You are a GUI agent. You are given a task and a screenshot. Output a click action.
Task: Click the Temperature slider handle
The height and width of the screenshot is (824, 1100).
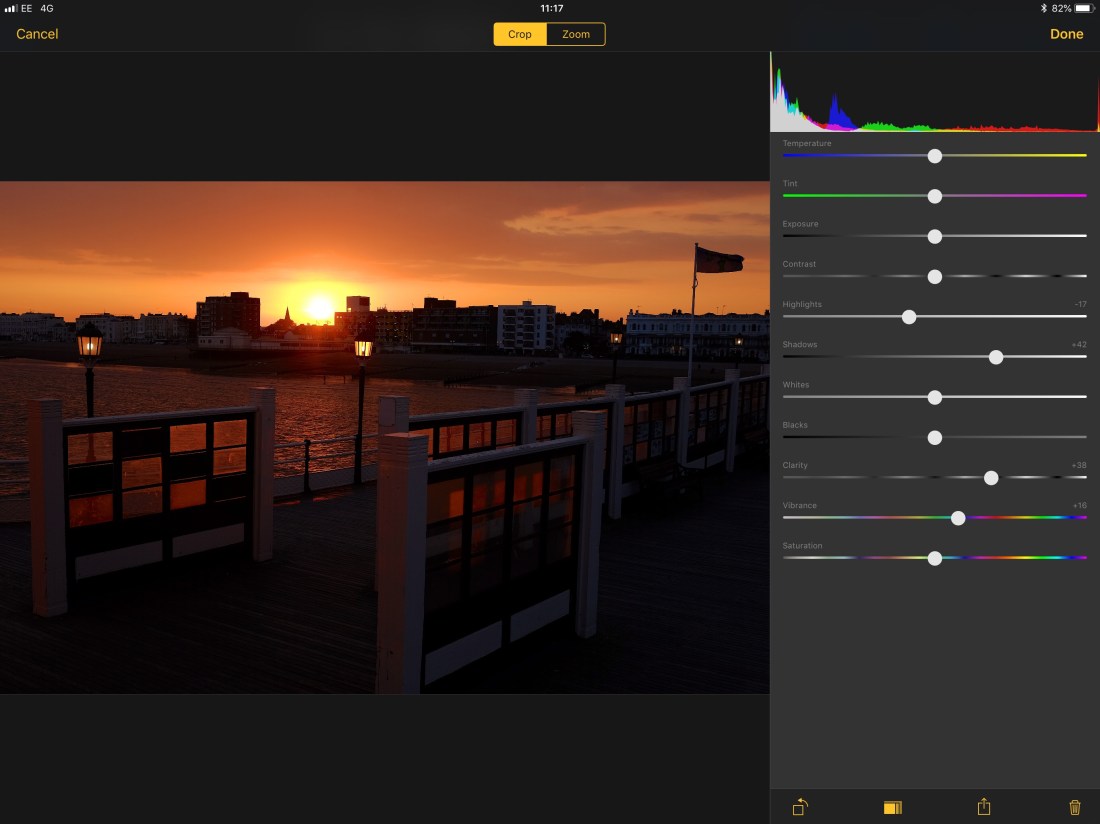click(935, 156)
